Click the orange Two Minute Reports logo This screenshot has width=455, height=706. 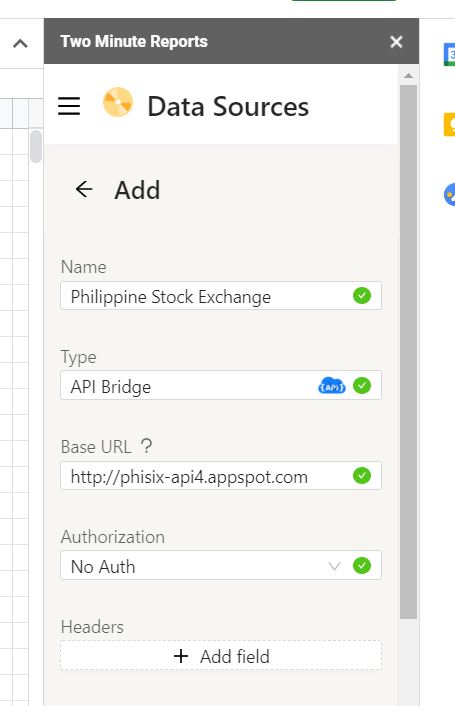tap(118, 102)
